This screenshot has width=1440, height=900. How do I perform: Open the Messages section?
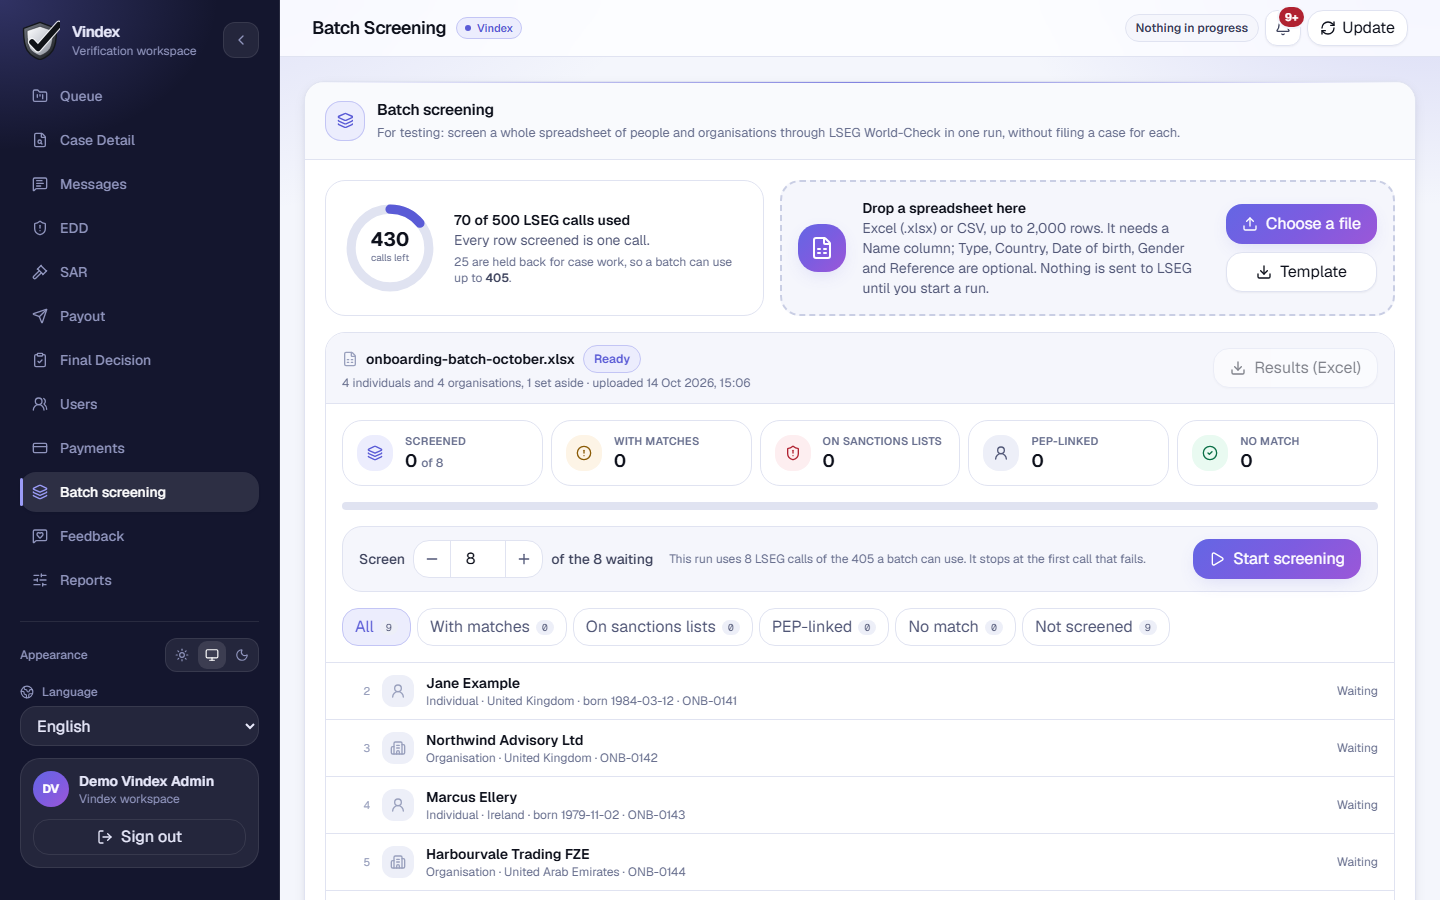pos(139,184)
